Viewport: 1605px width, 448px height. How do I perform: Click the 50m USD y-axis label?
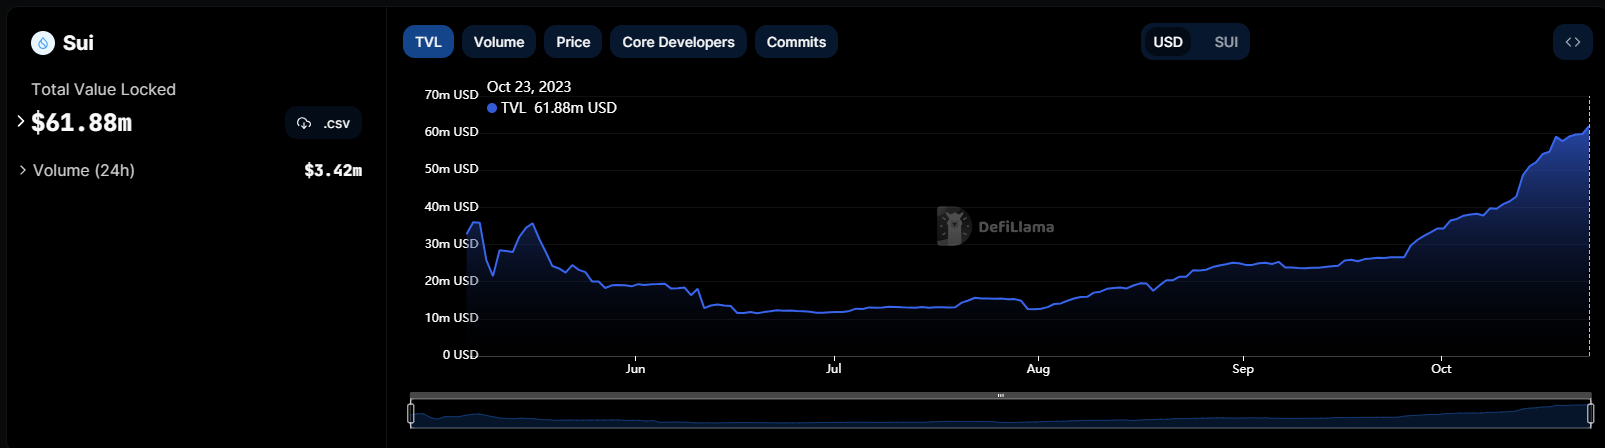451,169
